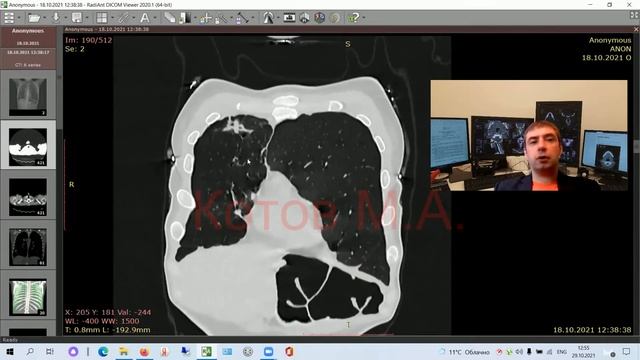Open File Explorer from taskbar
640x360 pixels.
(x=123, y=351)
